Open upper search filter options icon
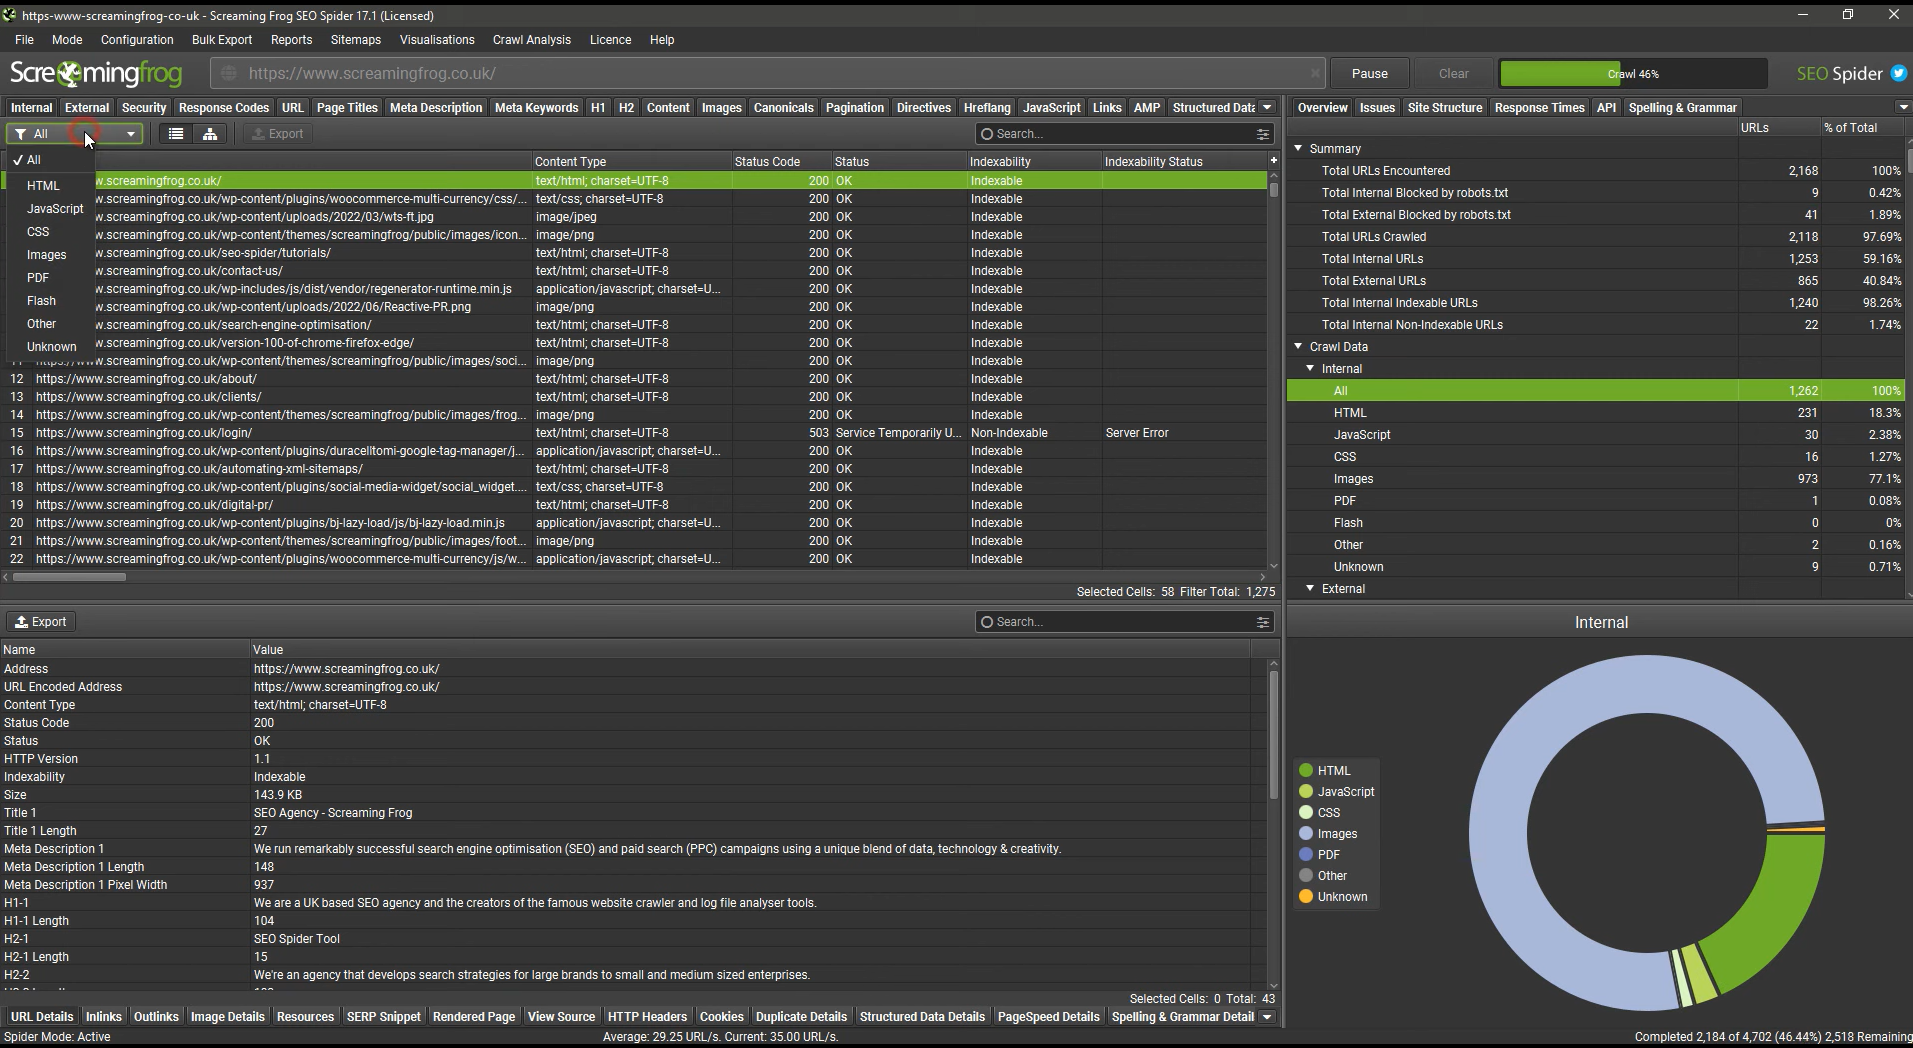 [x=1263, y=134]
